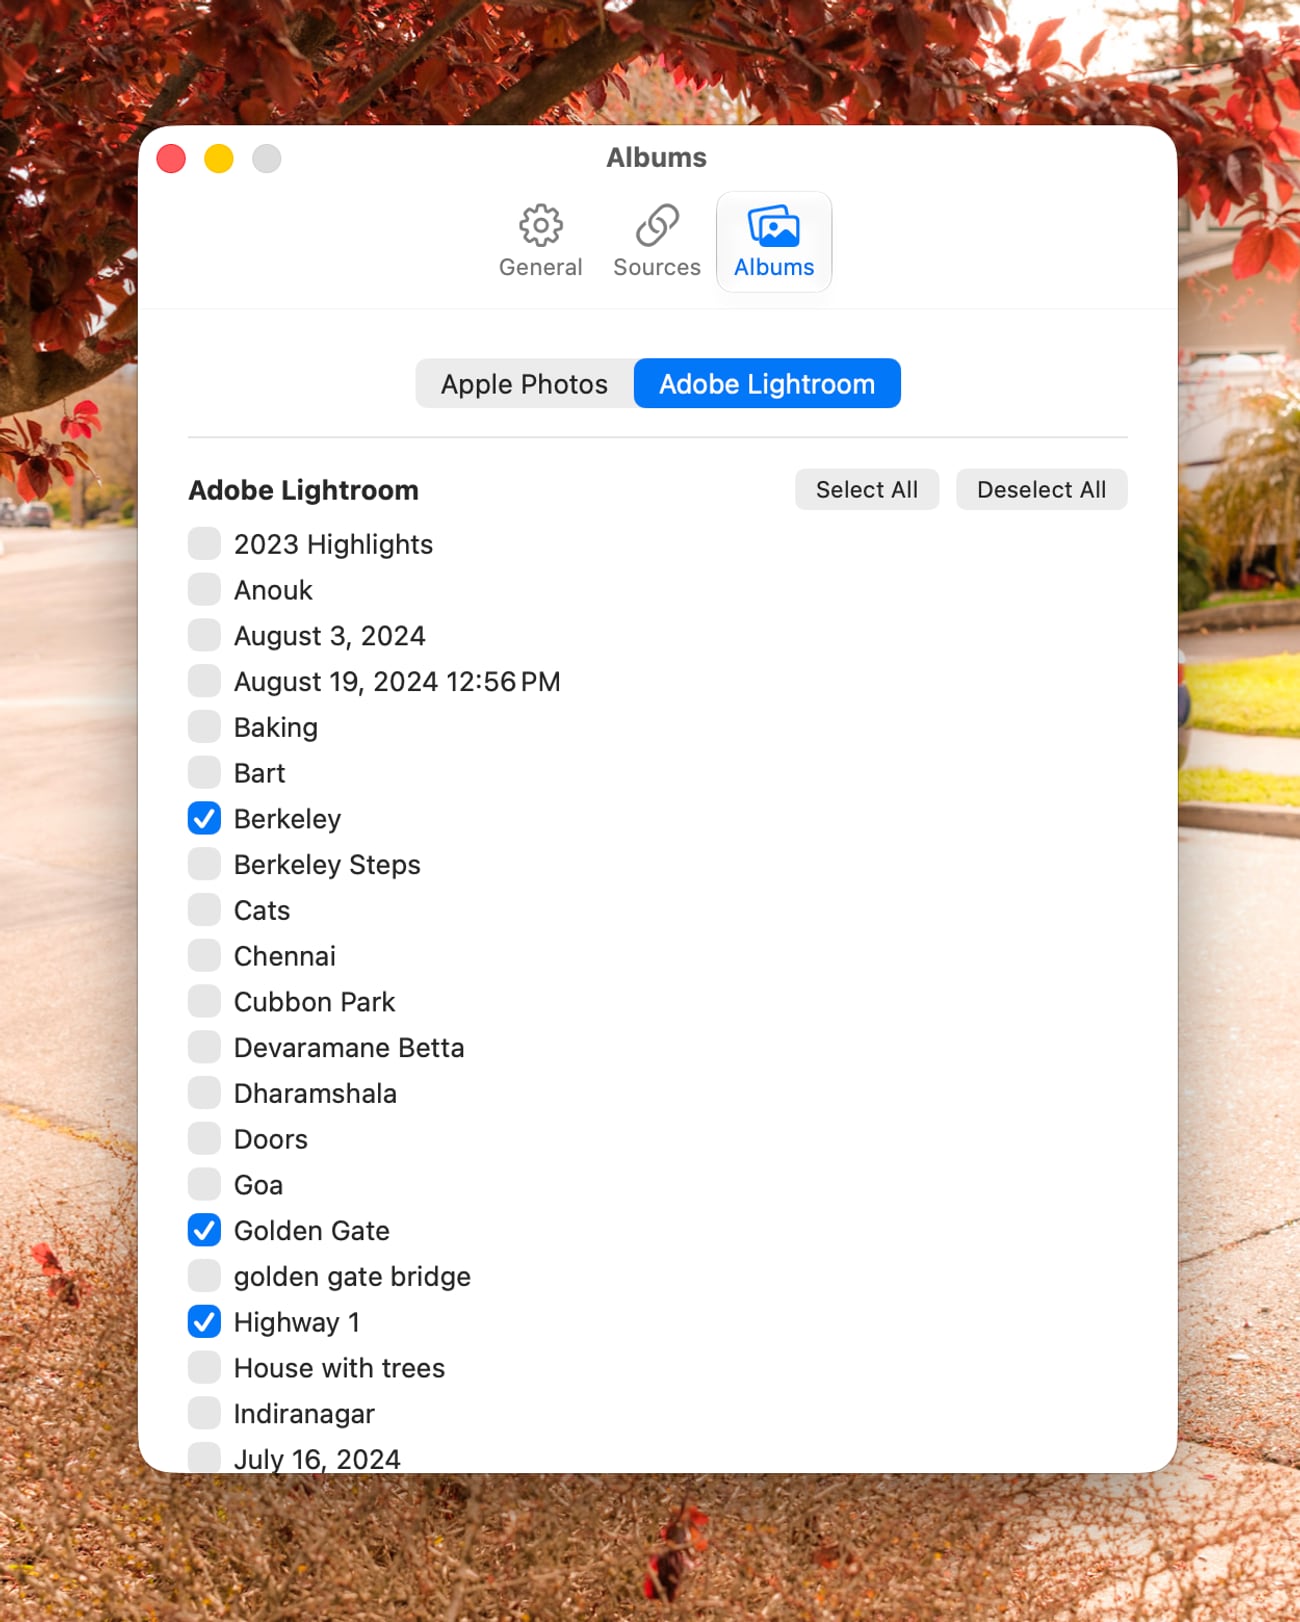Viewport: 1300px width, 1622px height.
Task: Click the Golden Gate album name
Action: coord(312,1231)
